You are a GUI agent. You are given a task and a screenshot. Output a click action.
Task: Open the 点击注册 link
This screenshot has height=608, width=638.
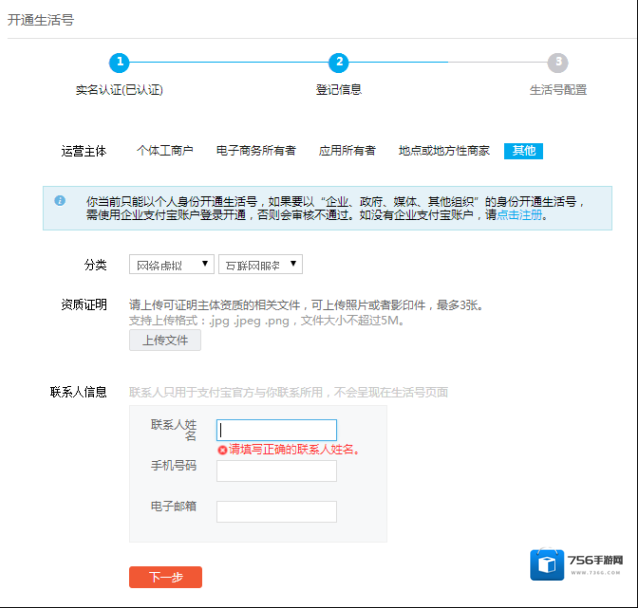tap(519, 214)
